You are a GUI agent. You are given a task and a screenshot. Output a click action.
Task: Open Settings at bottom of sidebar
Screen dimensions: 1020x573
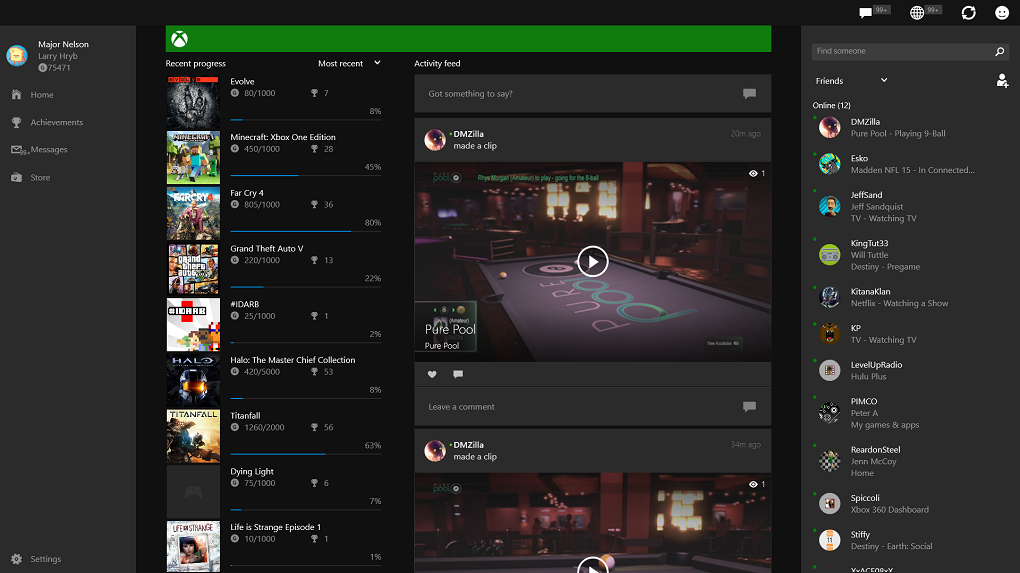tap(45, 559)
